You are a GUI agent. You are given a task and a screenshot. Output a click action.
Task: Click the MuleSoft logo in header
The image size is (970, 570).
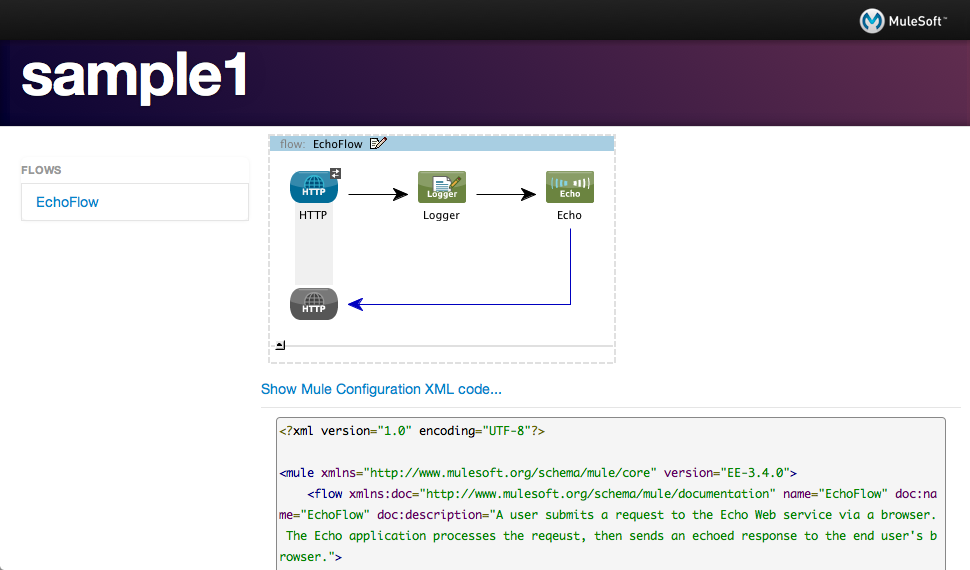pyautogui.click(x=904, y=20)
